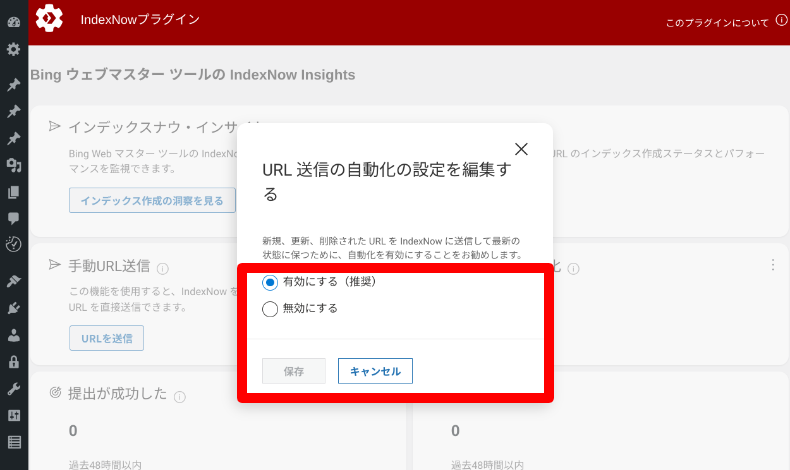
Task: Click info icon next to 提出が成功した
Action: click(180, 397)
